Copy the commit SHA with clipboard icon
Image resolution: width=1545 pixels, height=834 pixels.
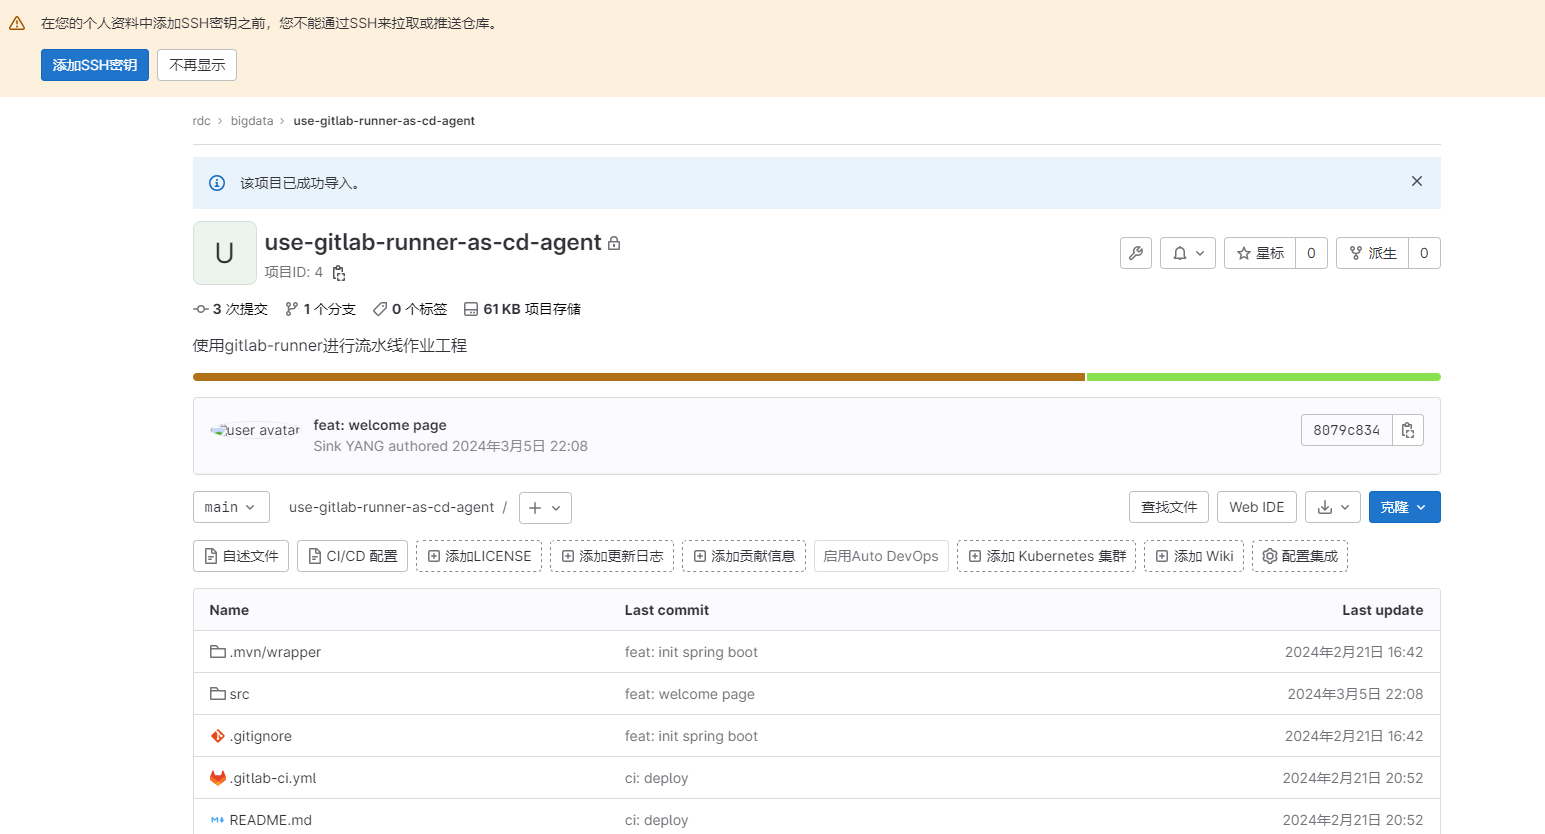(x=1408, y=430)
